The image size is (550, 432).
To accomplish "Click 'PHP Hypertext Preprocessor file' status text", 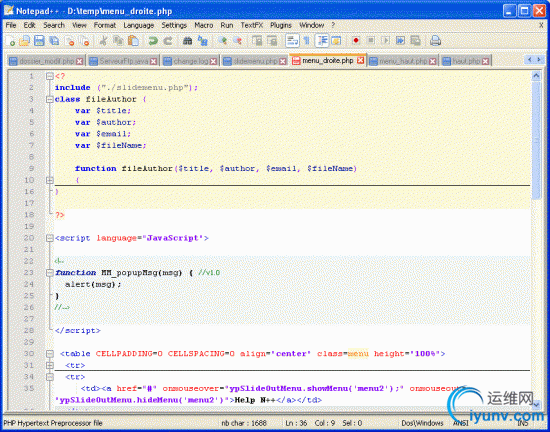I will pos(53,423).
